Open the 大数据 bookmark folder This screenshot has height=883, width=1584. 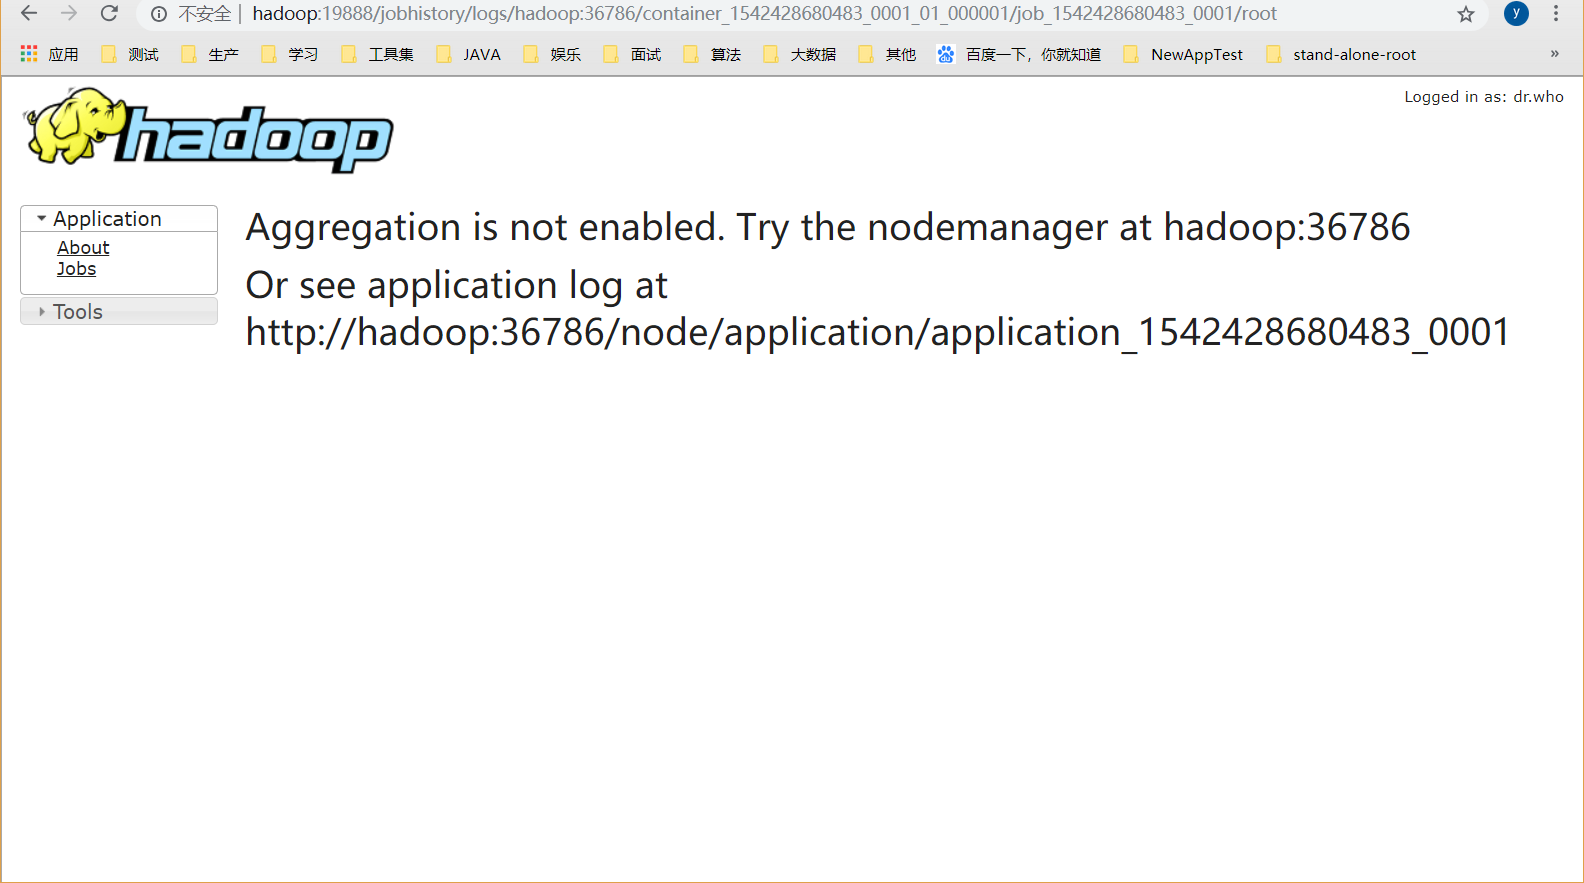[x=799, y=54]
